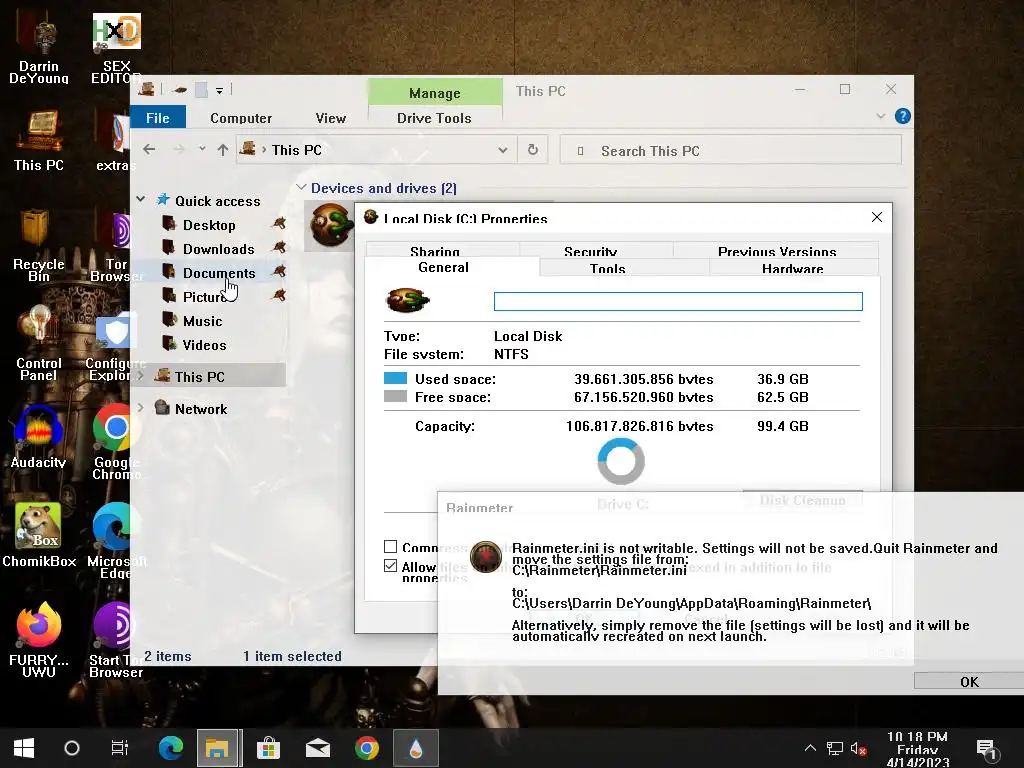Click the Search This PC box

click(731, 150)
